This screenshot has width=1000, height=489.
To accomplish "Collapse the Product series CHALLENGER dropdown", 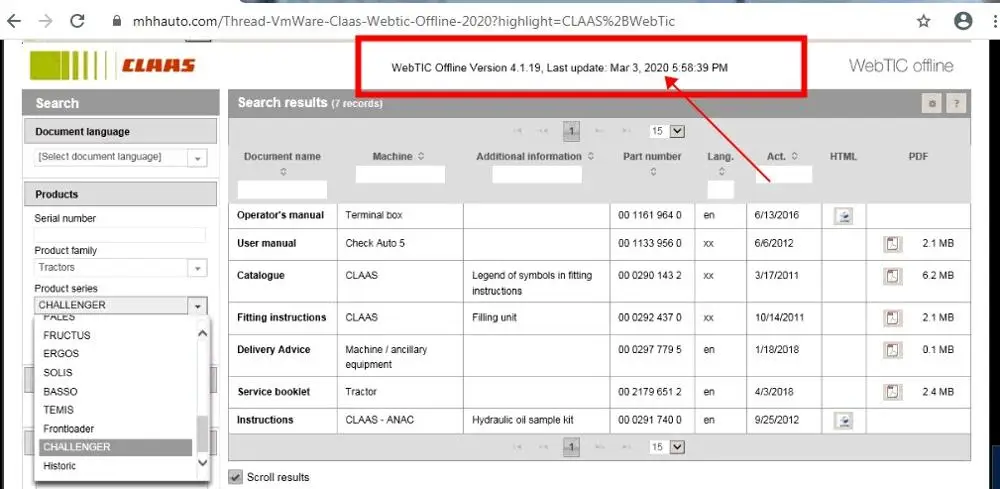I will [198, 305].
